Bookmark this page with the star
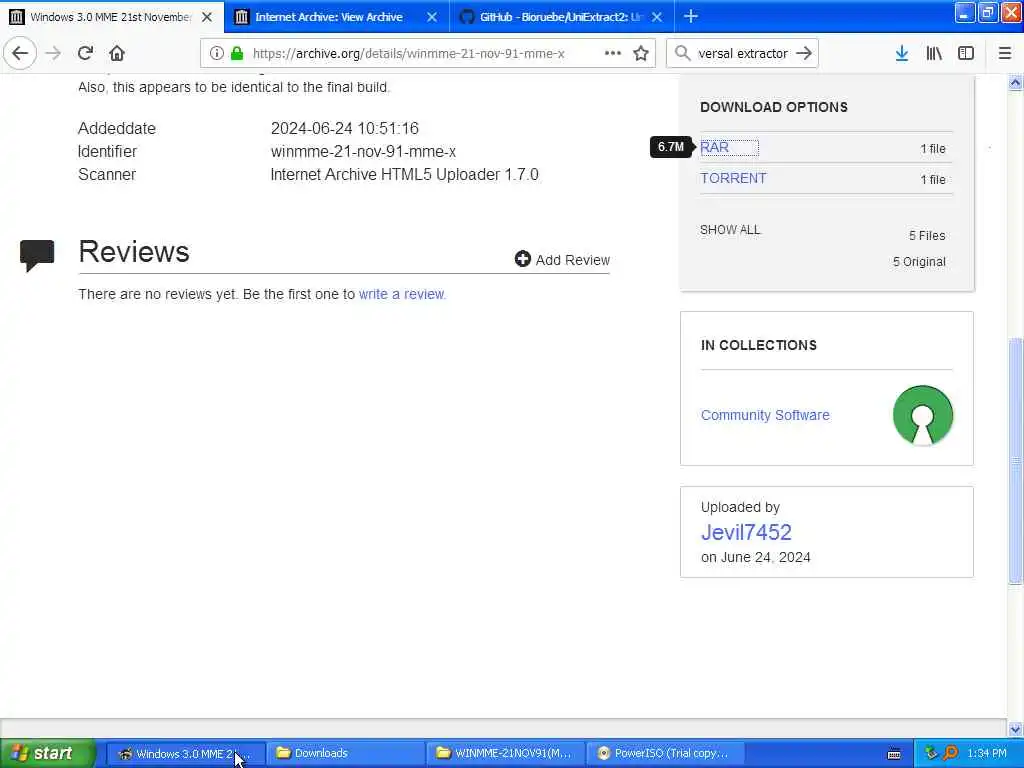1024x768 pixels. [641, 53]
